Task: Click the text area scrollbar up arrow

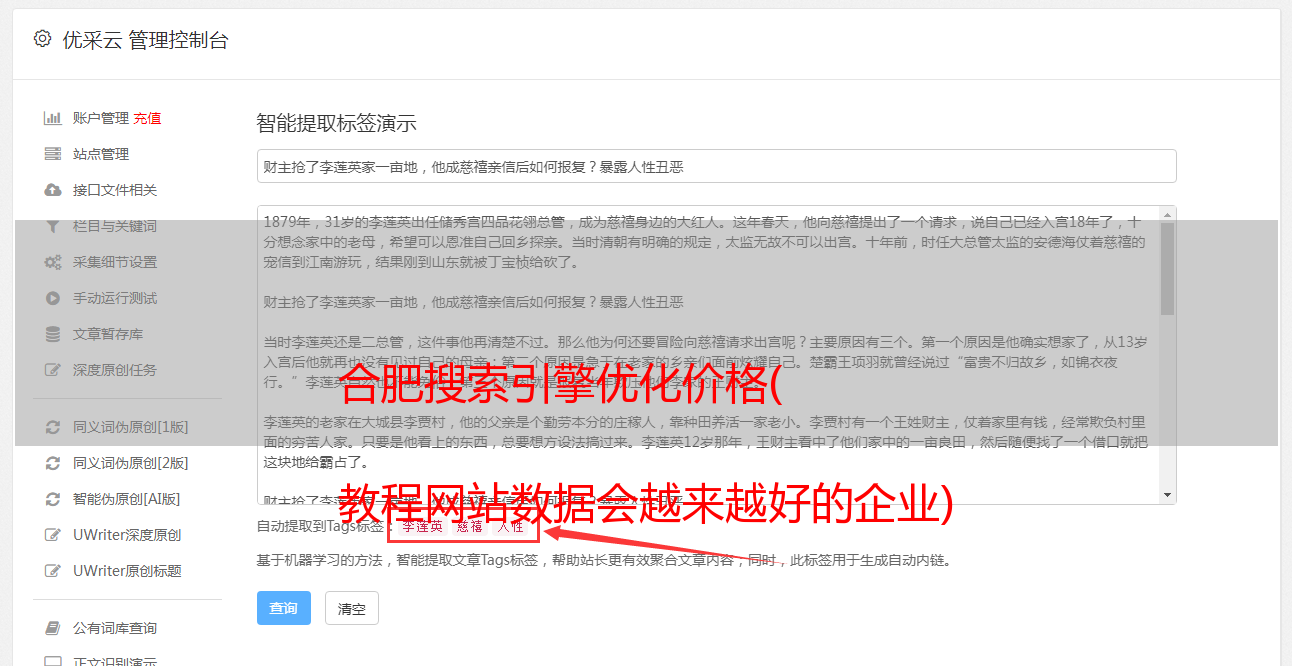Action: tap(1167, 214)
